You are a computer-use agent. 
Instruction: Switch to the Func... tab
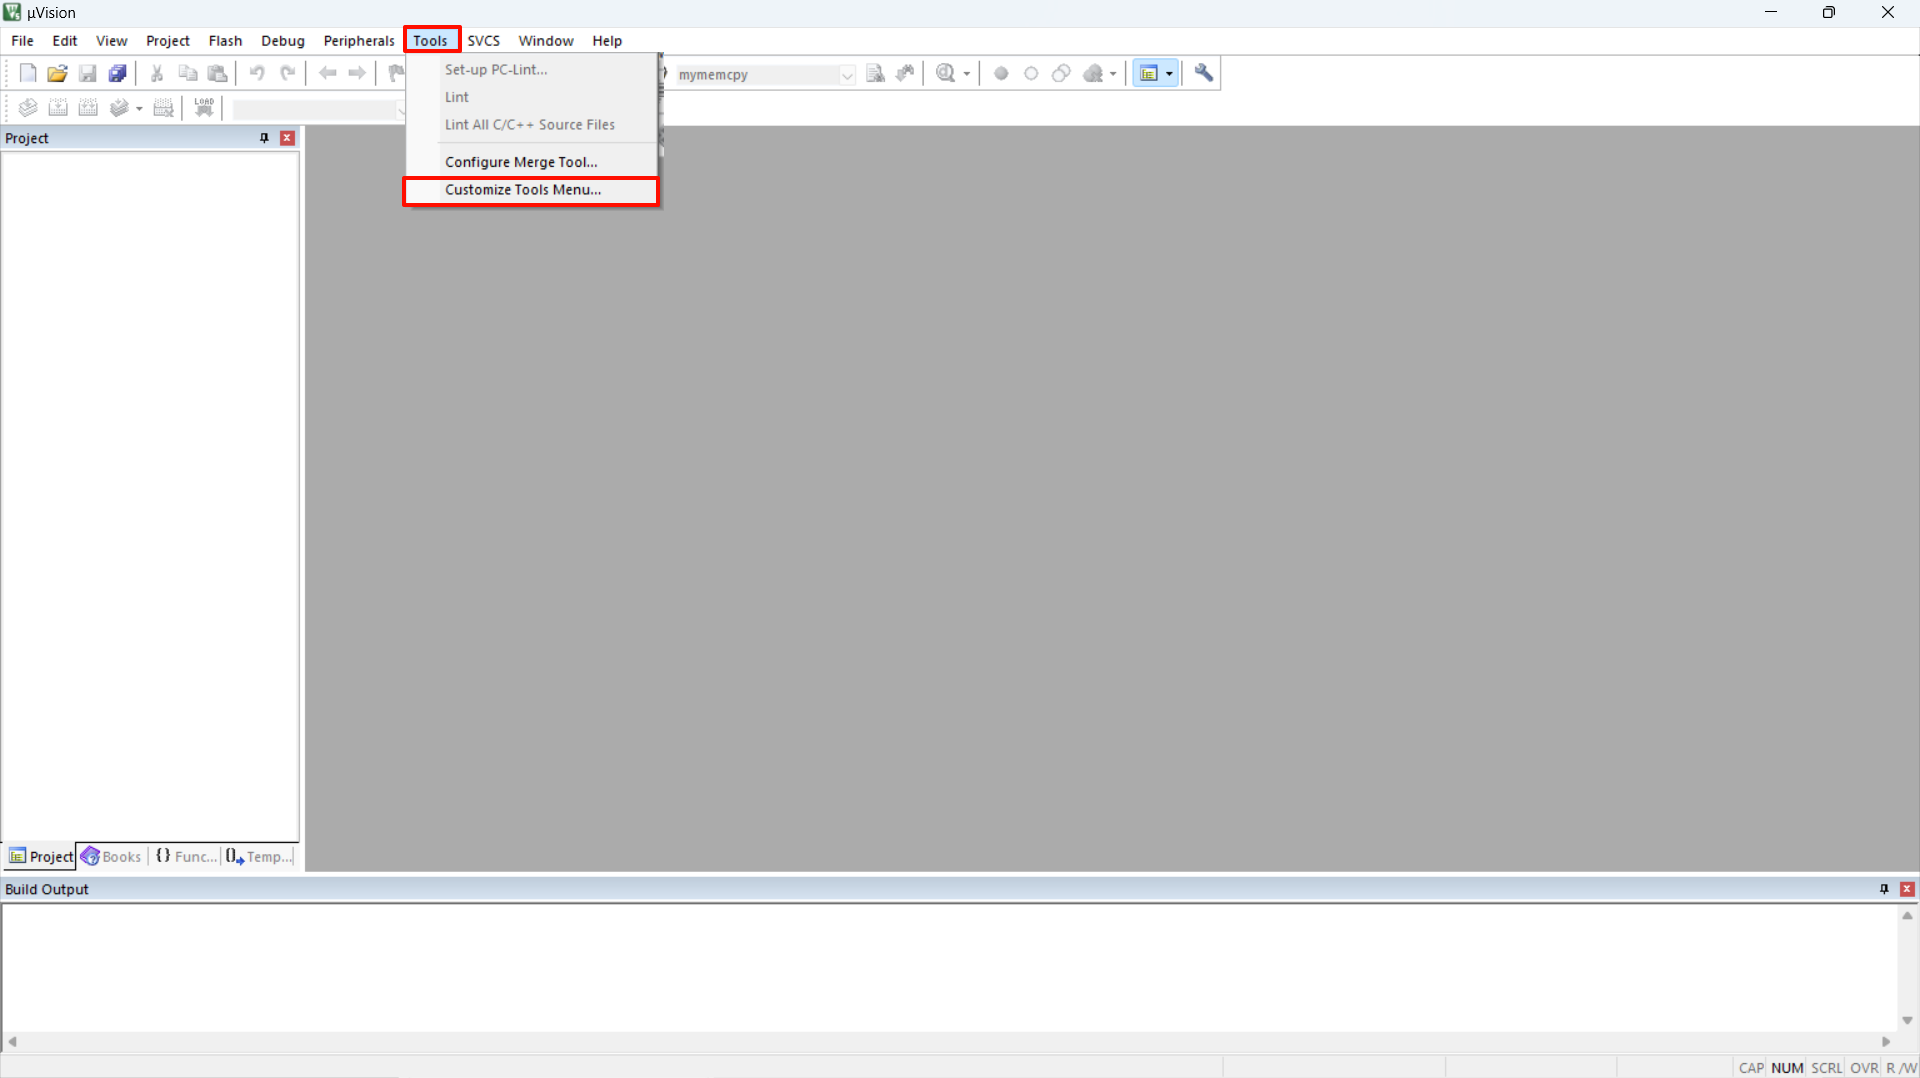185,856
